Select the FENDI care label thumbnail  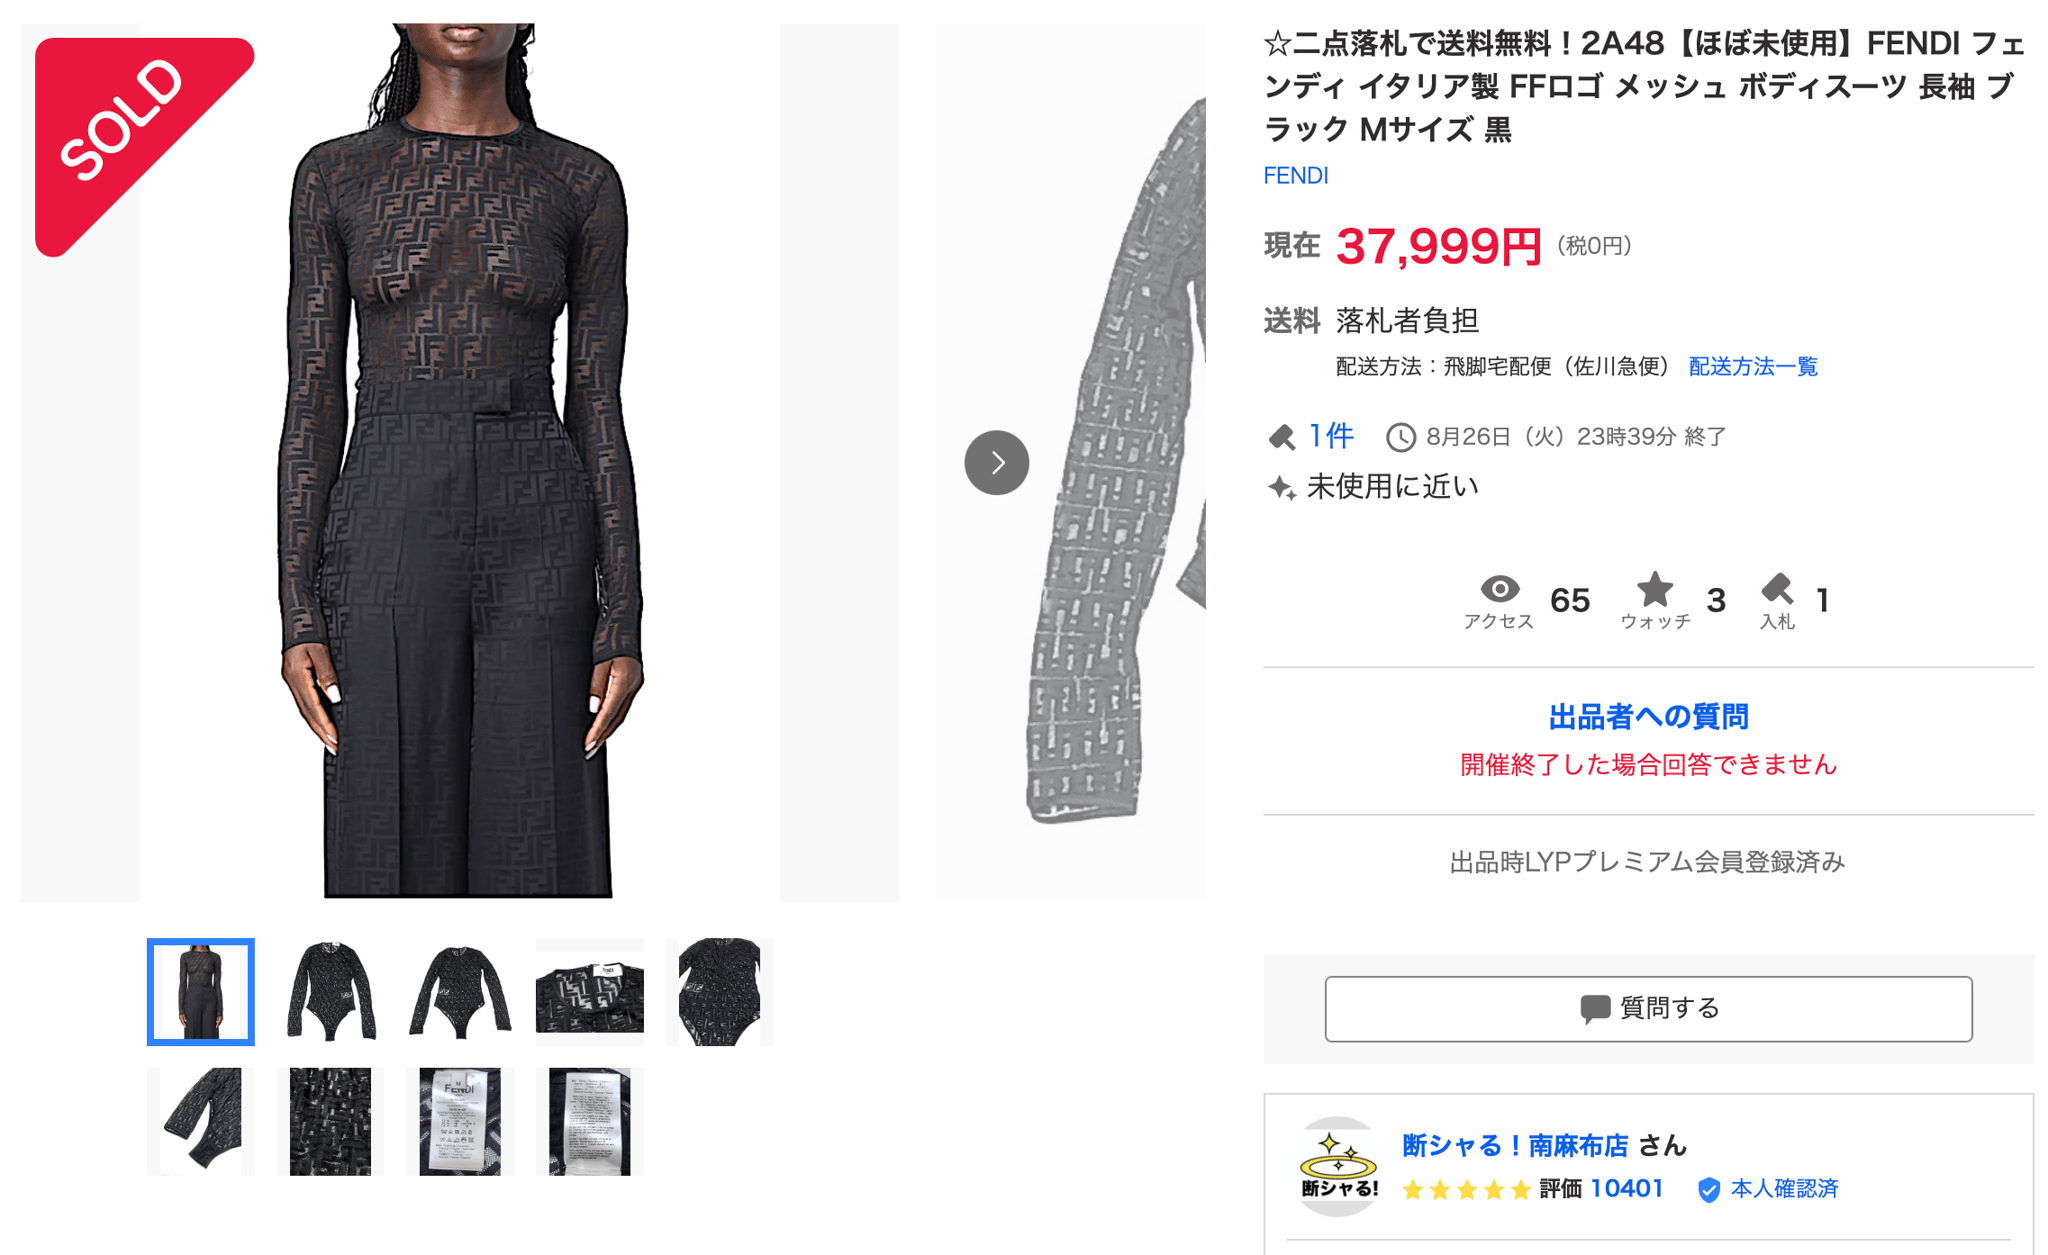tap(460, 1121)
